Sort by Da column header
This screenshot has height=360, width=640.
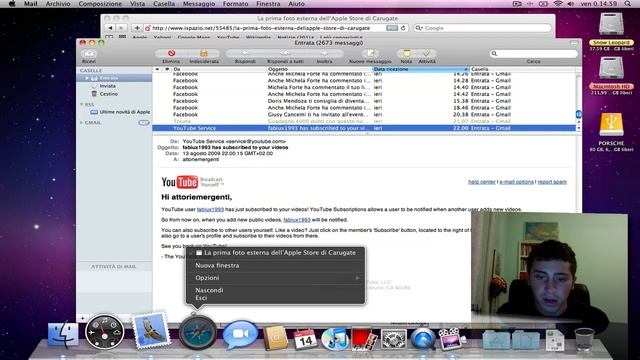point(218,69)
